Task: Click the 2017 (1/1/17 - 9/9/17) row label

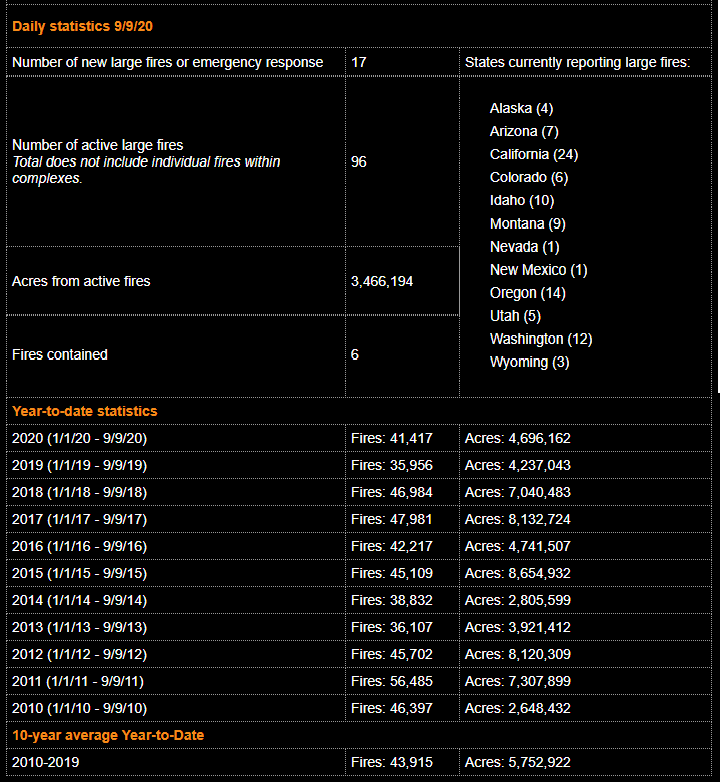Action: tap(79, 519)
